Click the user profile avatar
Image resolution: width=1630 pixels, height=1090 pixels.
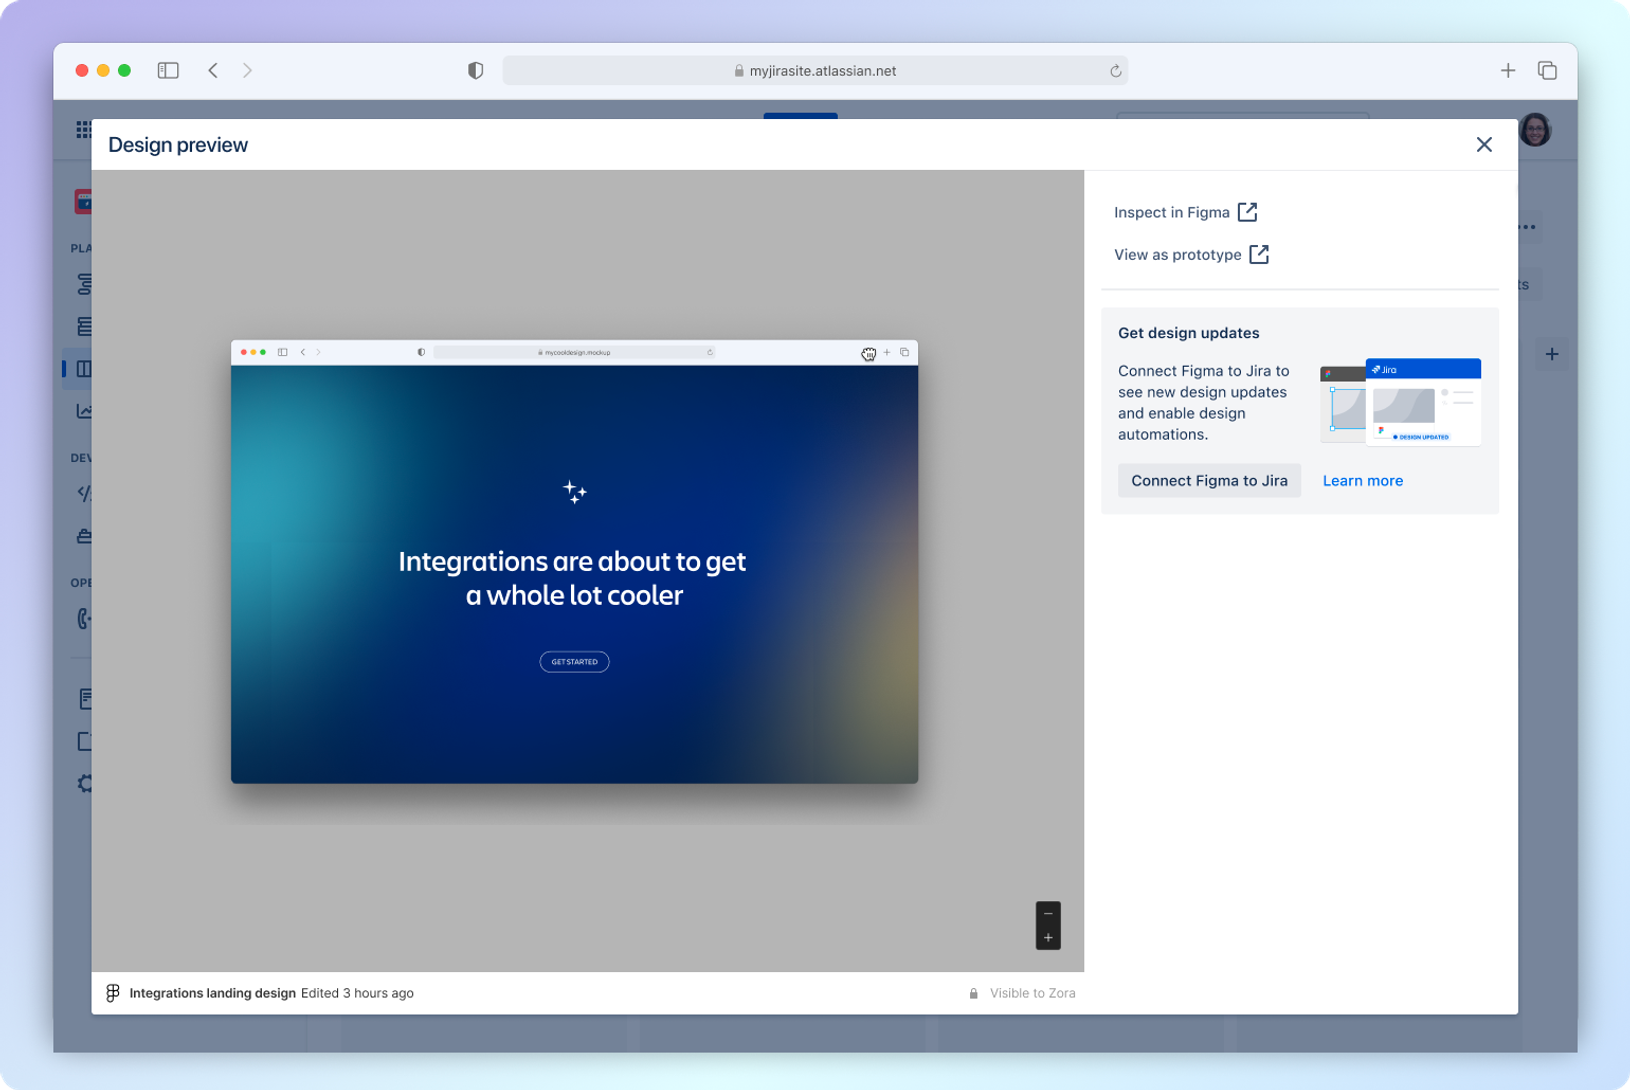pos(1535,130)
